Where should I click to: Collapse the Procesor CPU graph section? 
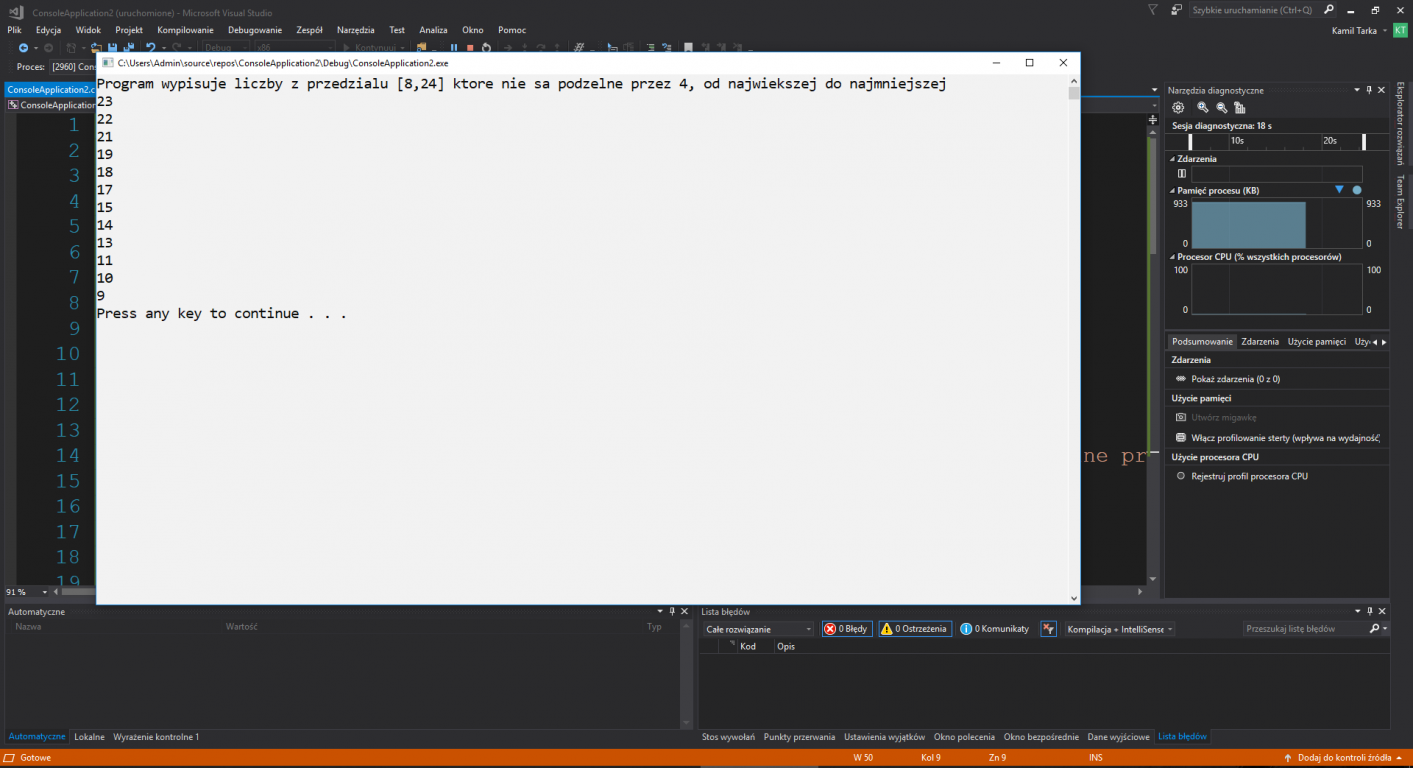(x=1172, y=257)
